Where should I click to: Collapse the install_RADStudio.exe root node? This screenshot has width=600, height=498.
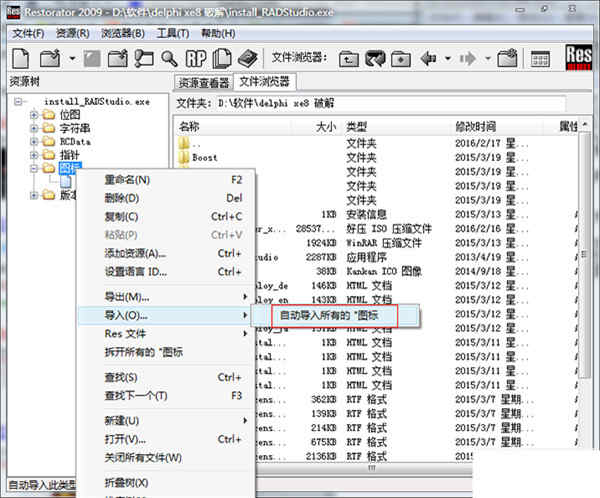pyautogui.click(x=18, y=101)
